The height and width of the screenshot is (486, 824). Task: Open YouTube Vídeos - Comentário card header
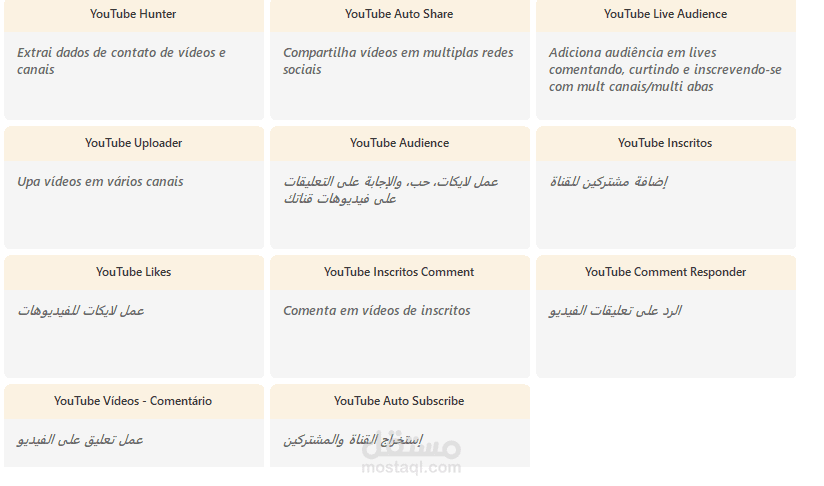133,401
